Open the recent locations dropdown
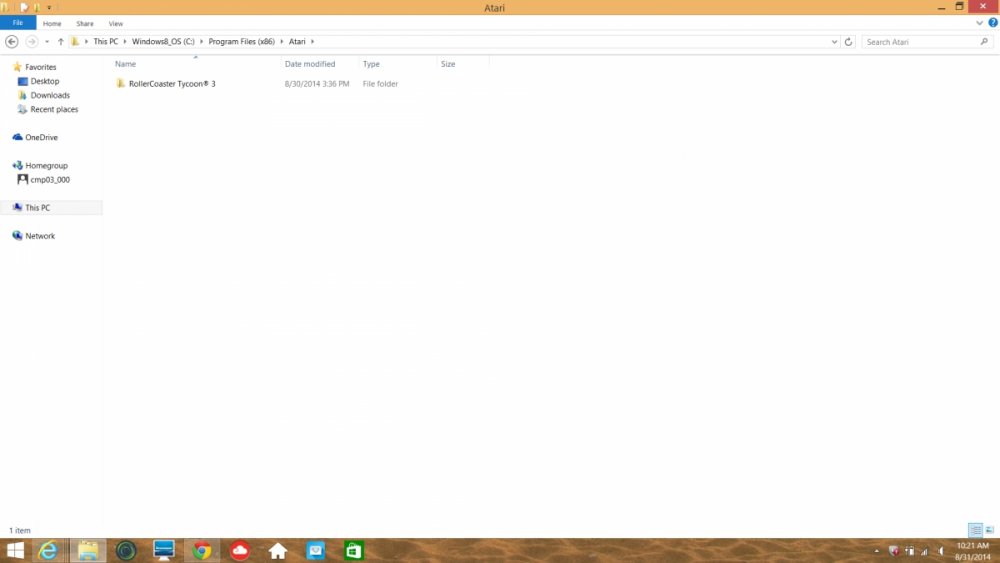The height and width of the screenshot is (563, 1000). tap(47, 42)
